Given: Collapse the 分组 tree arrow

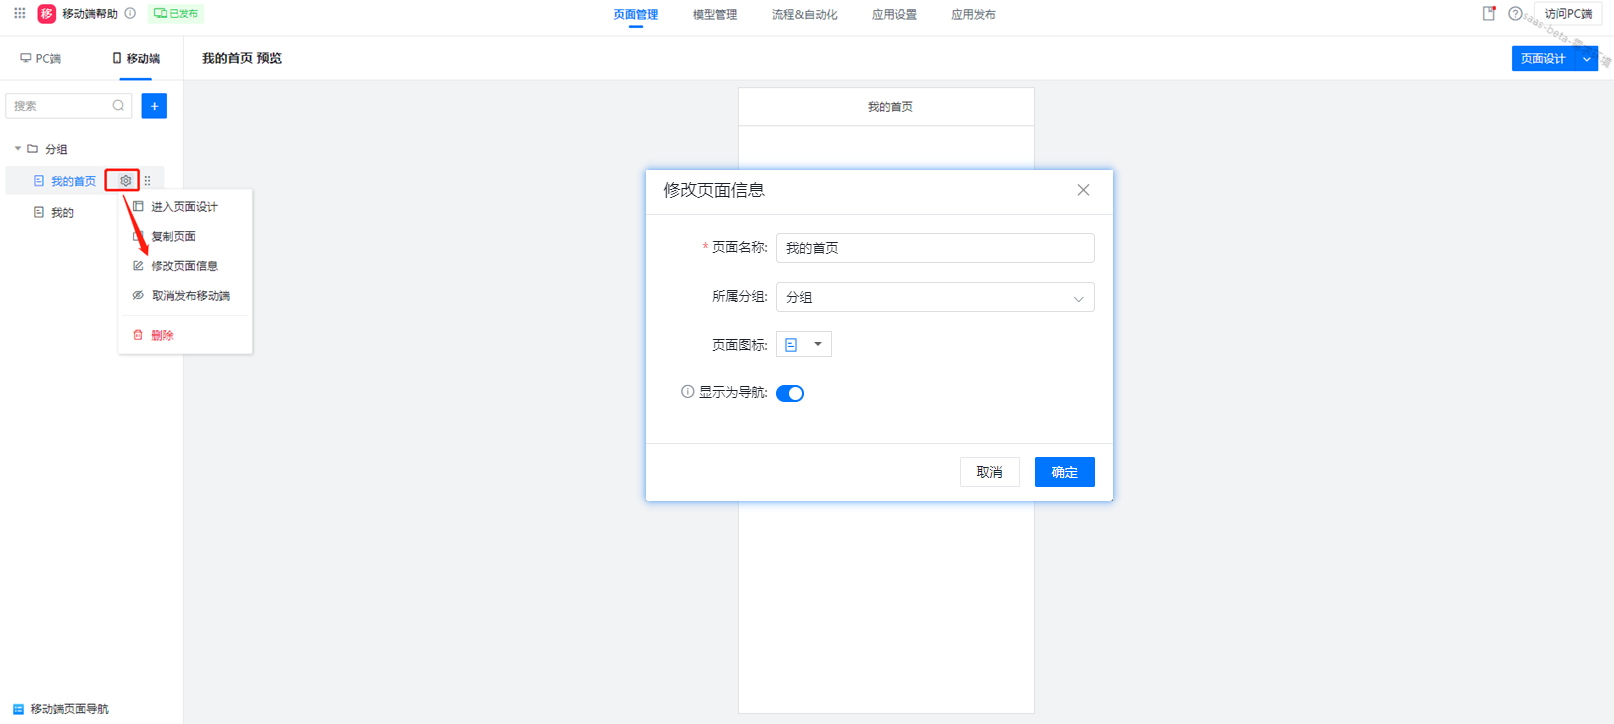Looking at the screenshot, I should (17, 149).
